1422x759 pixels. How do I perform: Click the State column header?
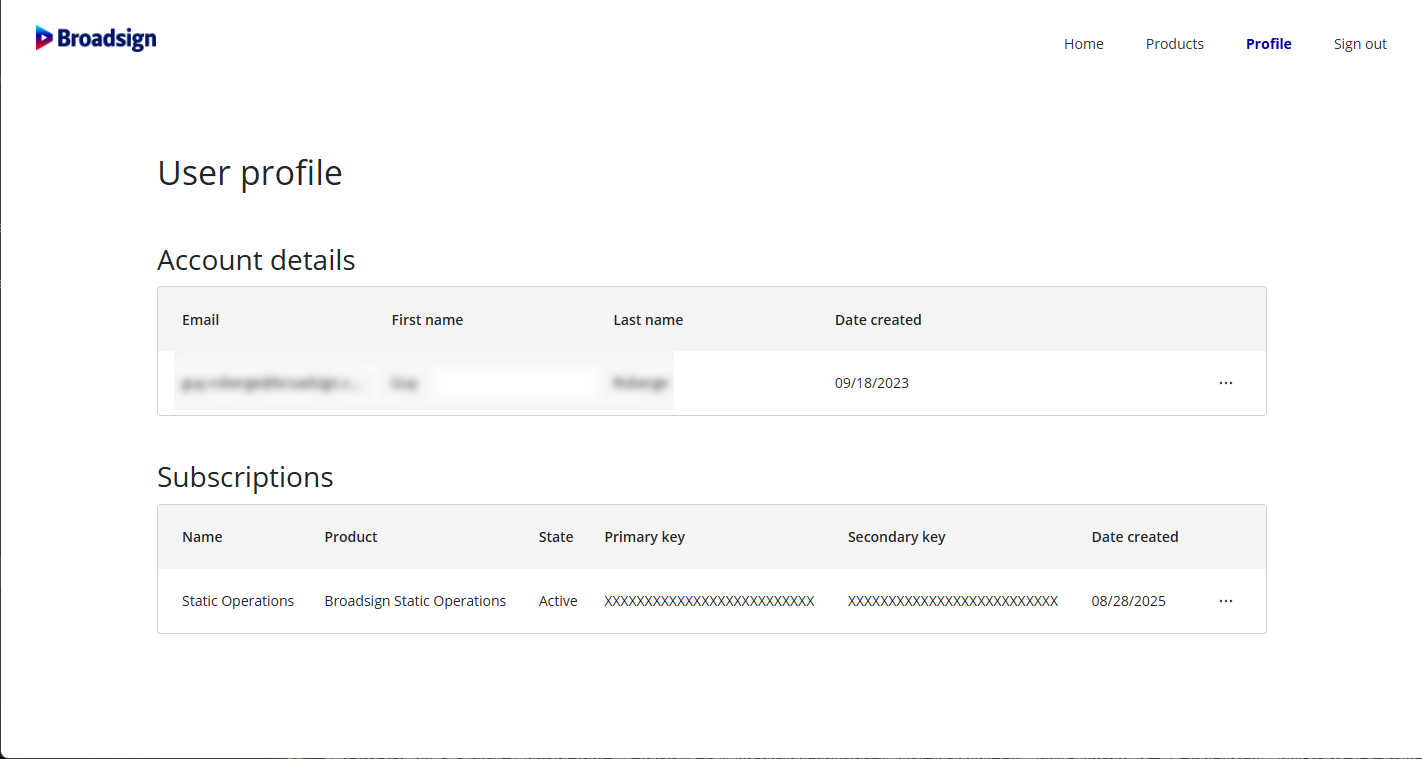pos(556,537)
